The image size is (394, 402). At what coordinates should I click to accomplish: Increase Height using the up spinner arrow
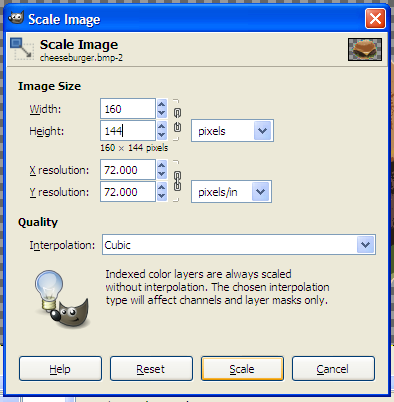click(x=162, y=126)
